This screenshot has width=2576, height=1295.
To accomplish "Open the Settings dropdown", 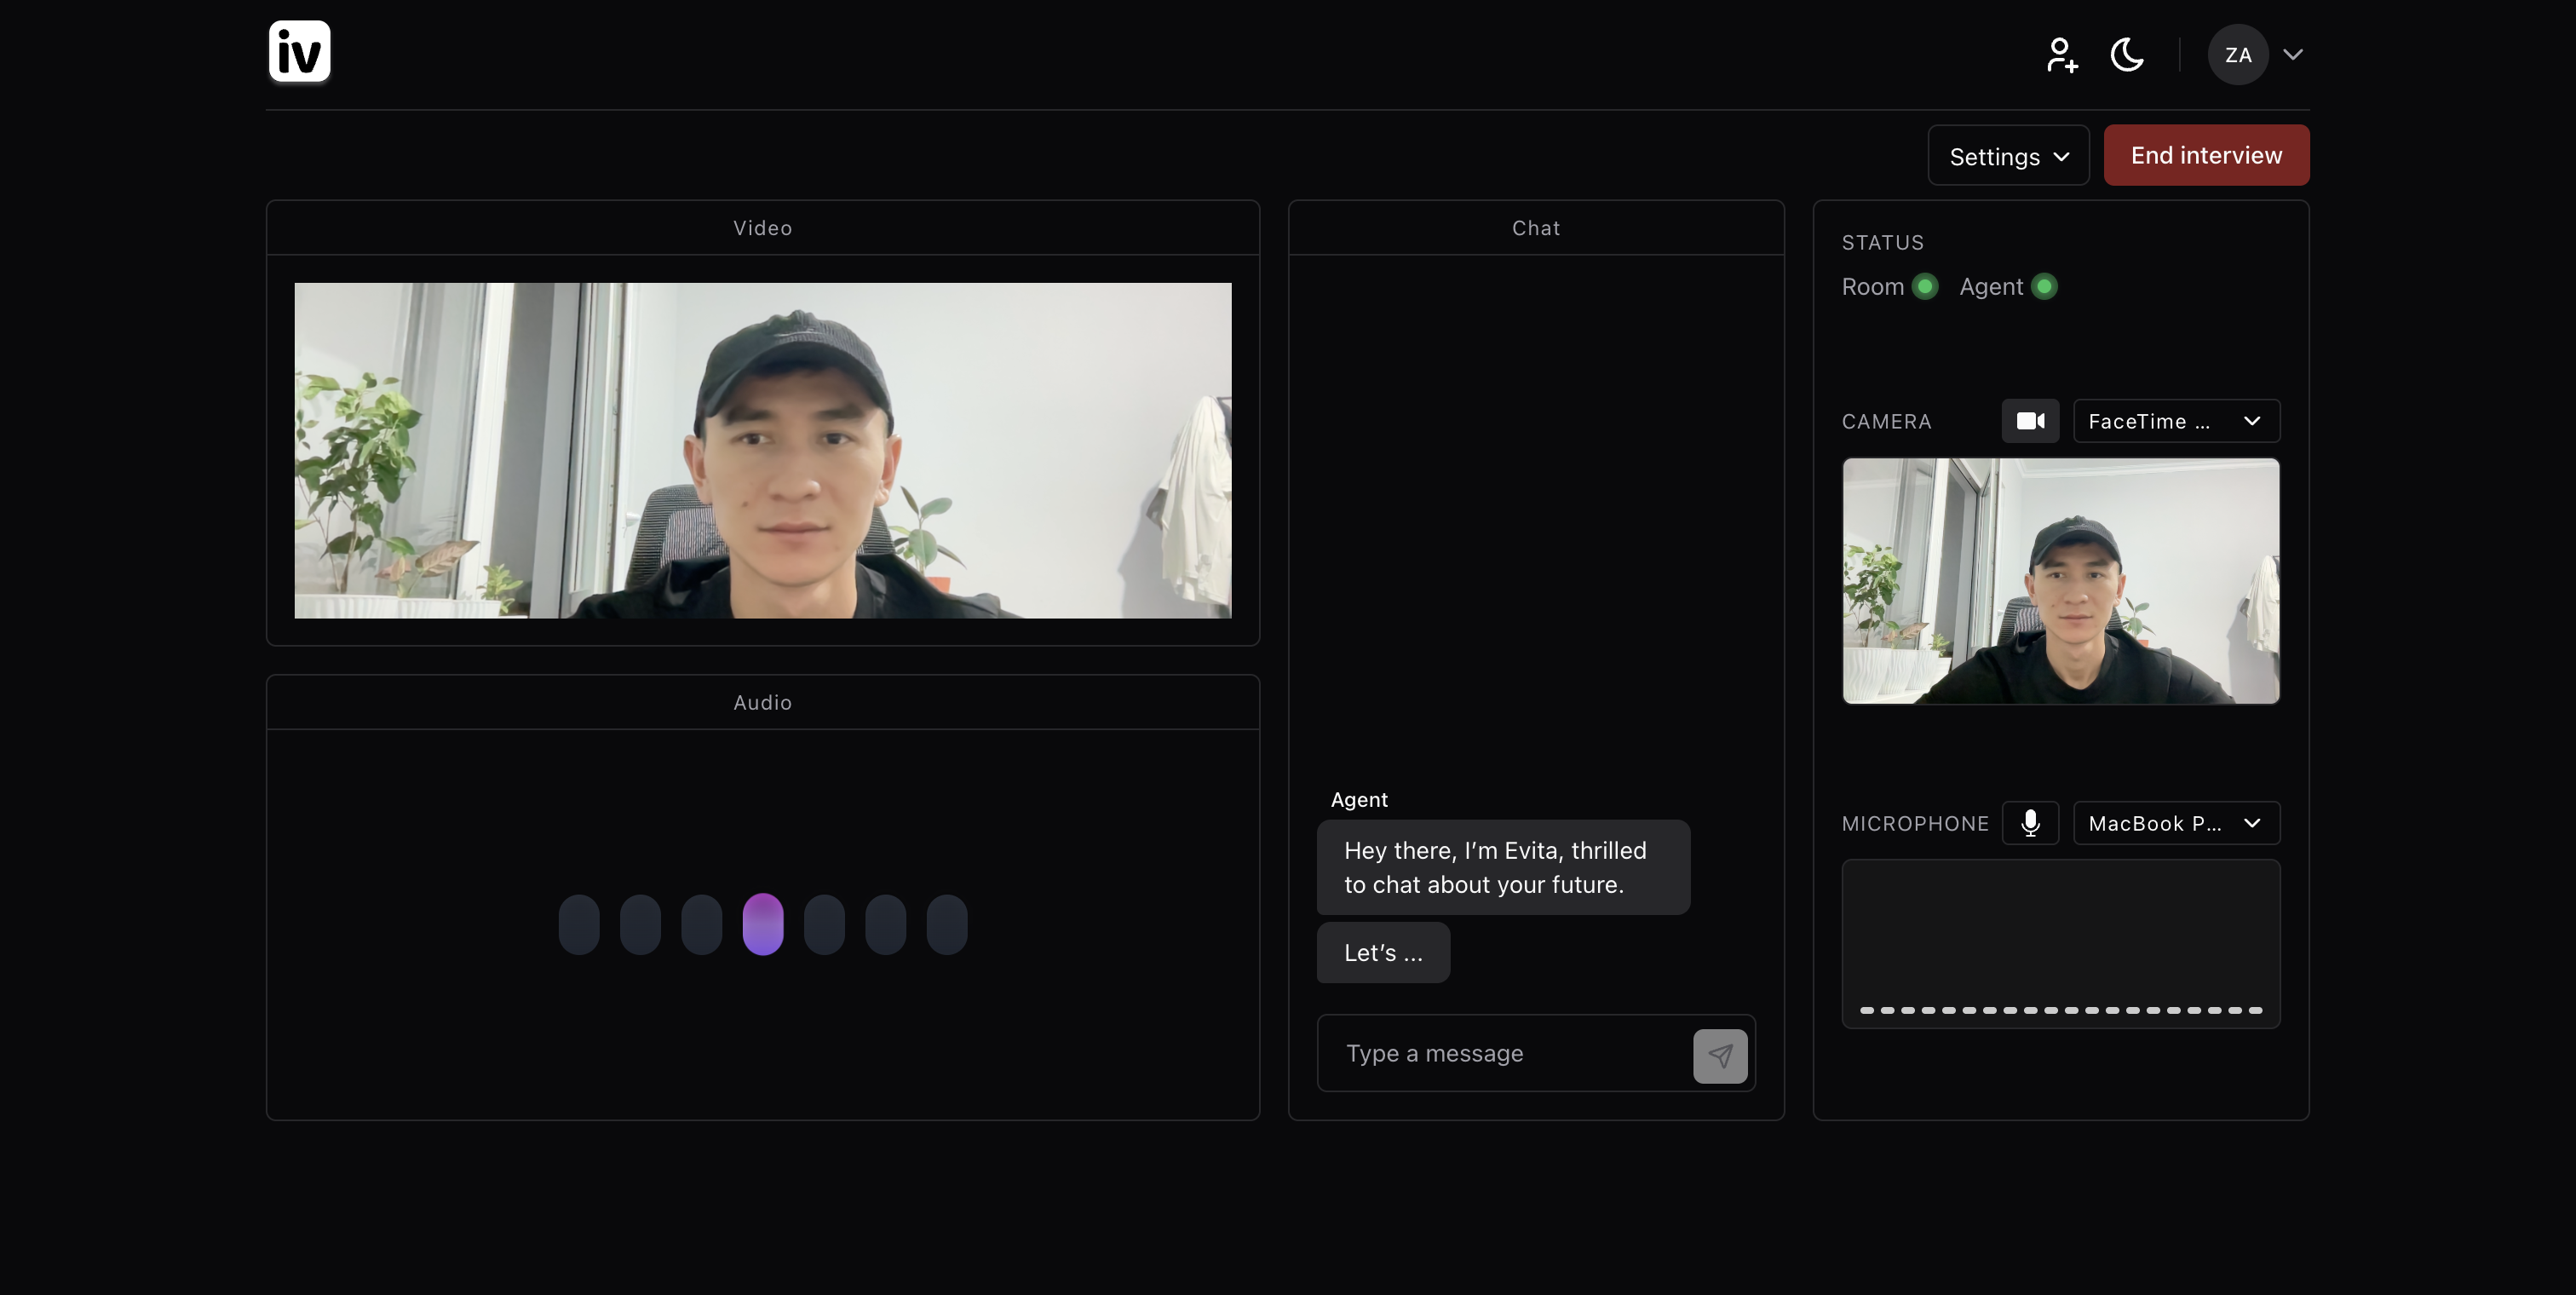I will pyautogui.click(x=2008, y=156).
